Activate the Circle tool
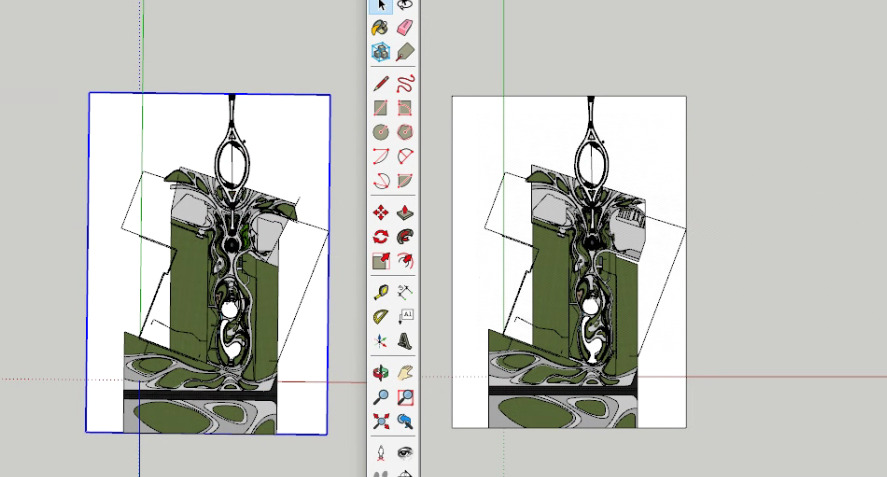The width and height of the screenshot is (887, 477). tap(381, 132)
